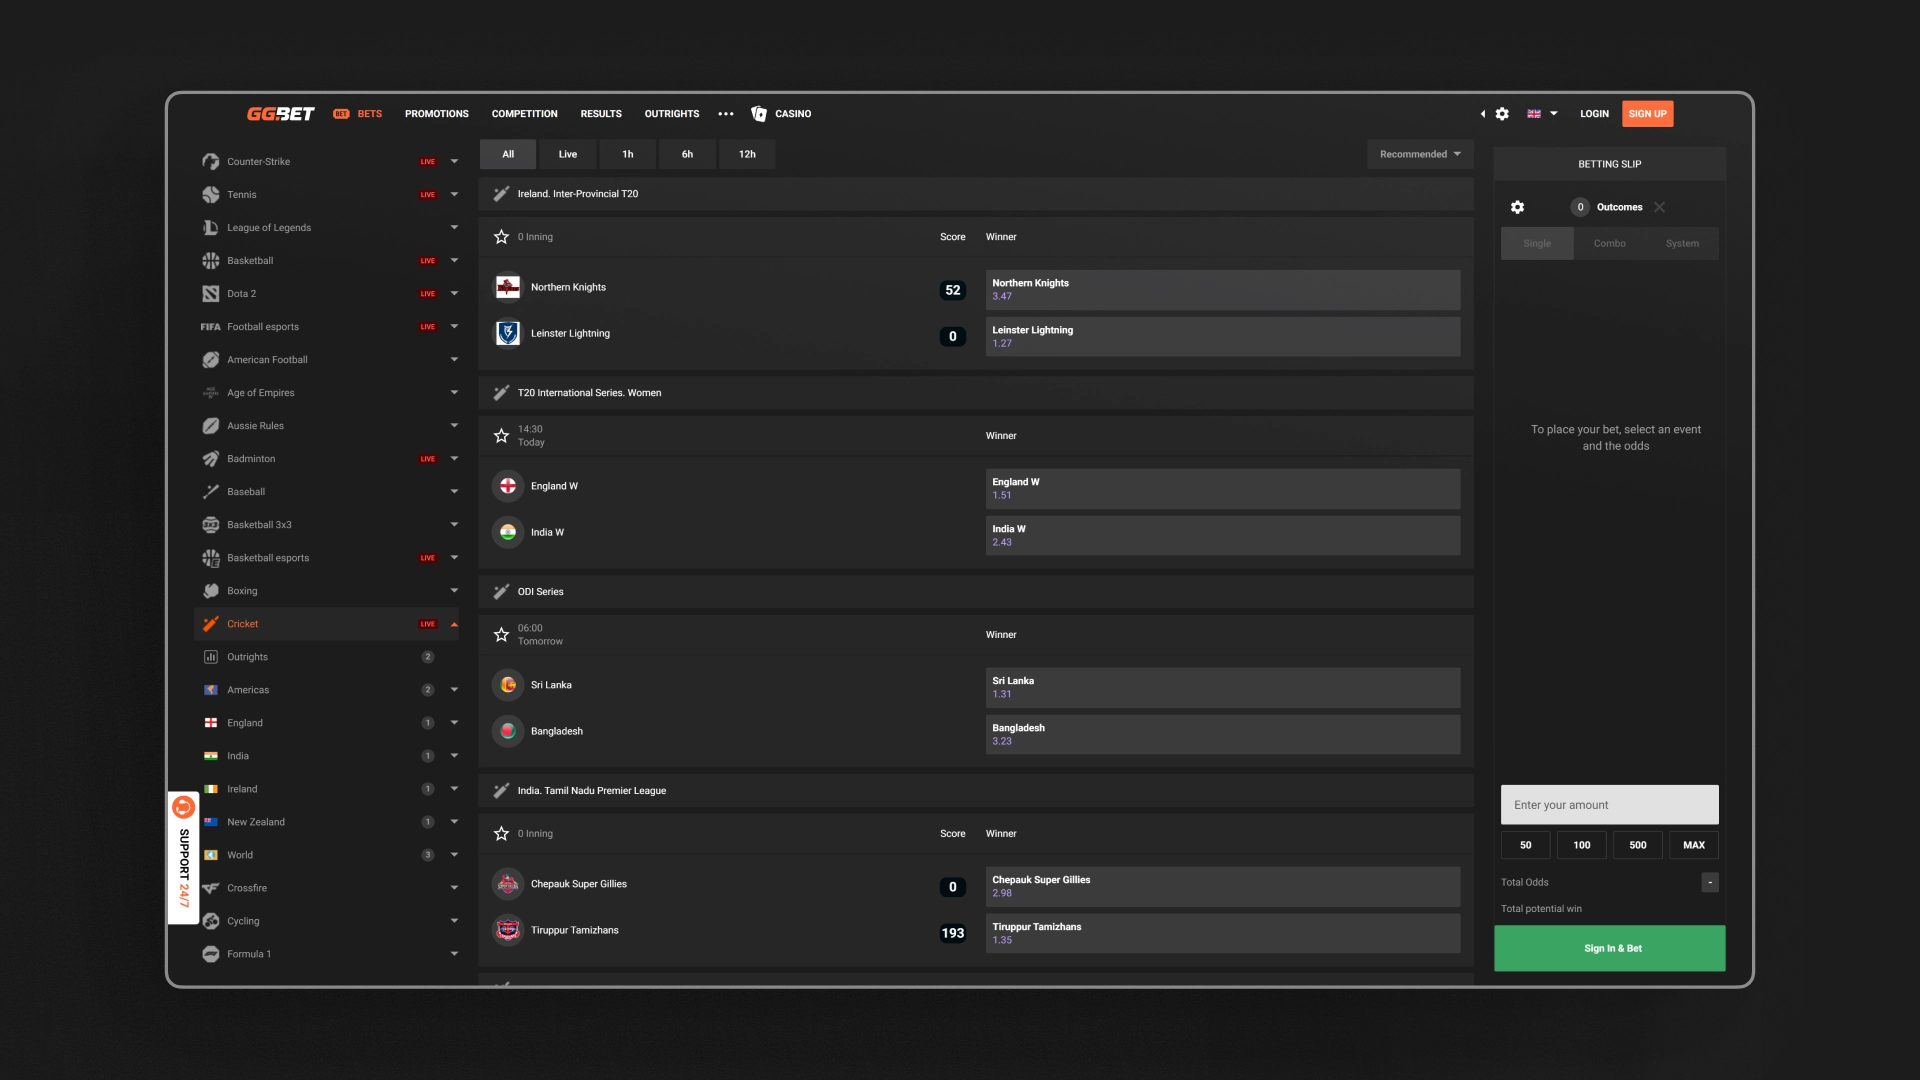Expand the Basketball category arrow
The width and height of the screenshot is (1920, 1080).
pyautogui.click(x=454, y=260)
